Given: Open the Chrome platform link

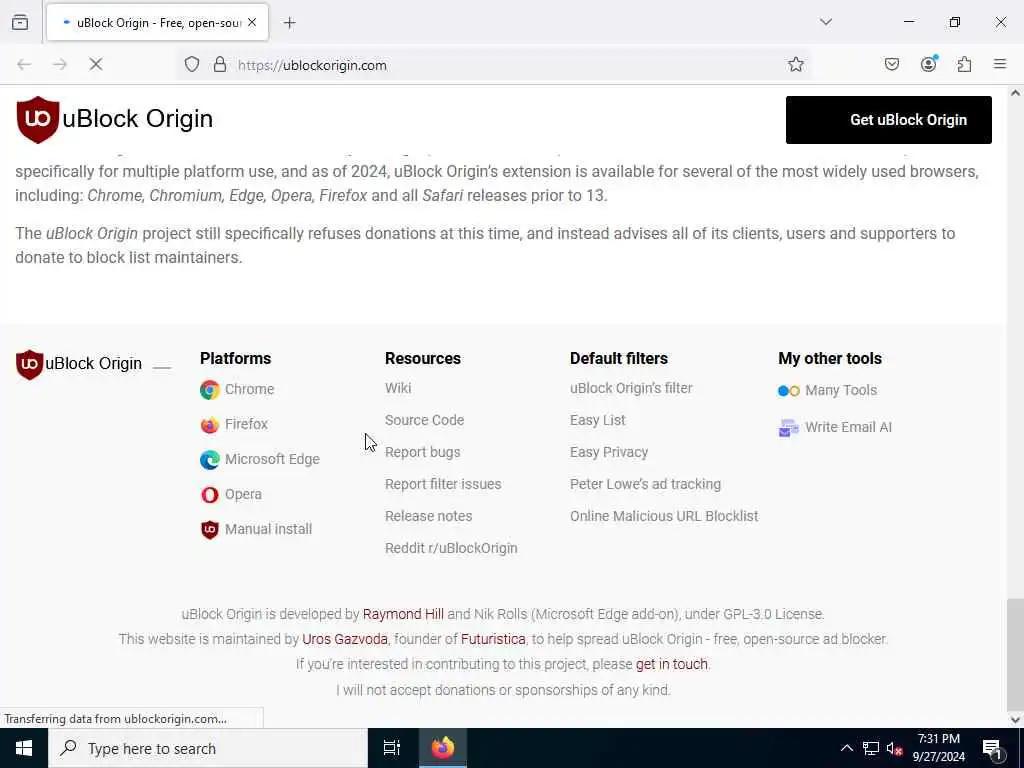Looking at the screenshot, I should pos(249,389).
